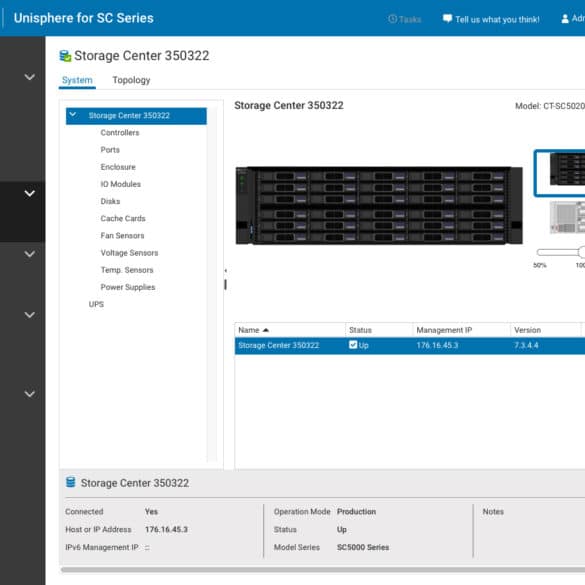Sort table by Version column

527,330
